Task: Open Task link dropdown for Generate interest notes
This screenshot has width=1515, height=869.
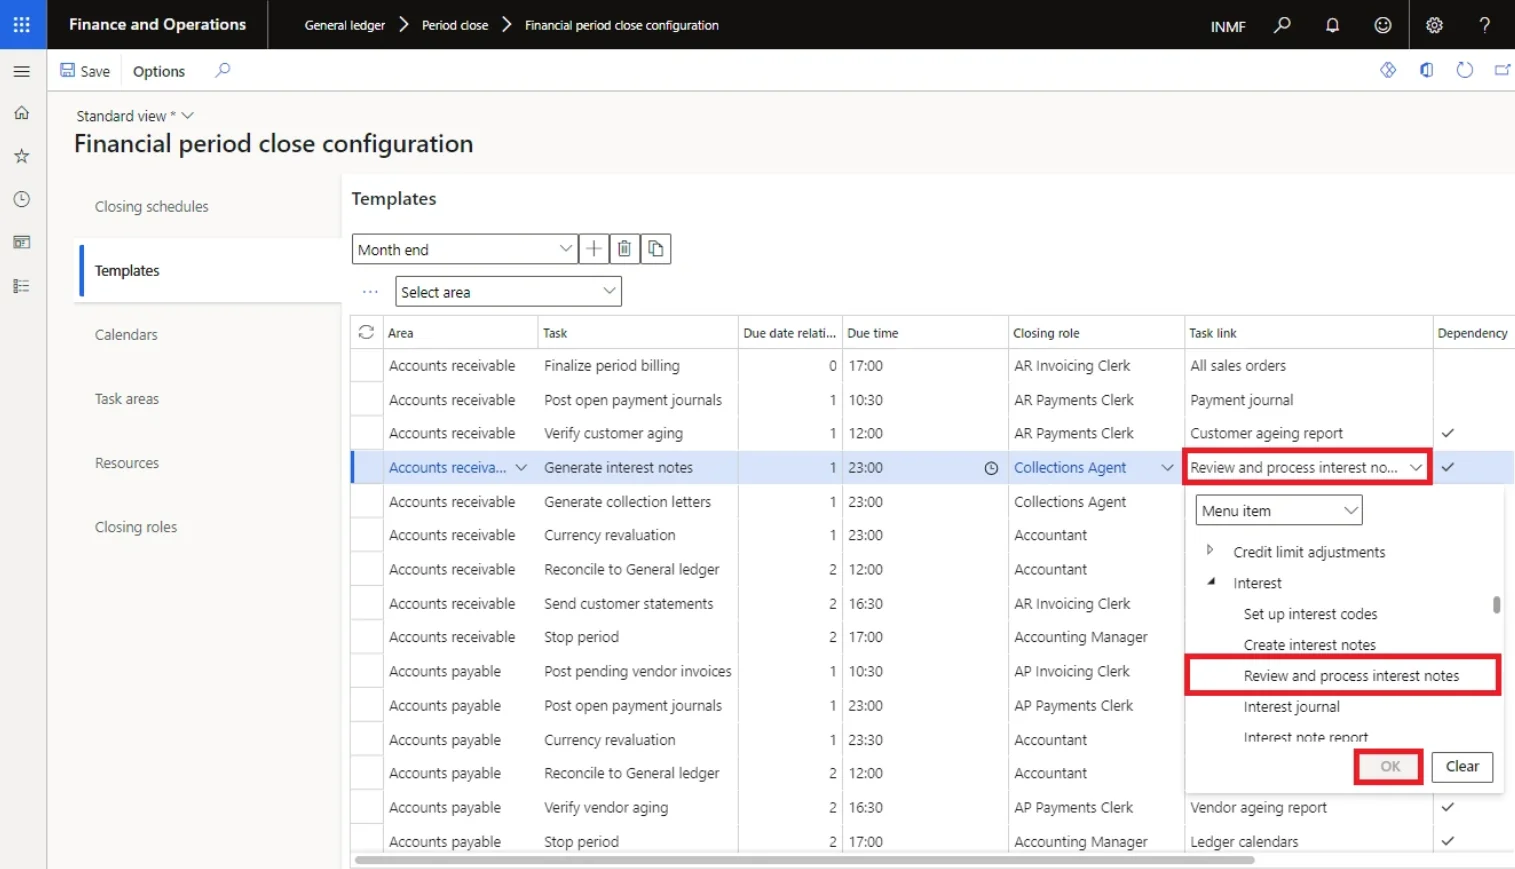Action: coord(1416,467)
